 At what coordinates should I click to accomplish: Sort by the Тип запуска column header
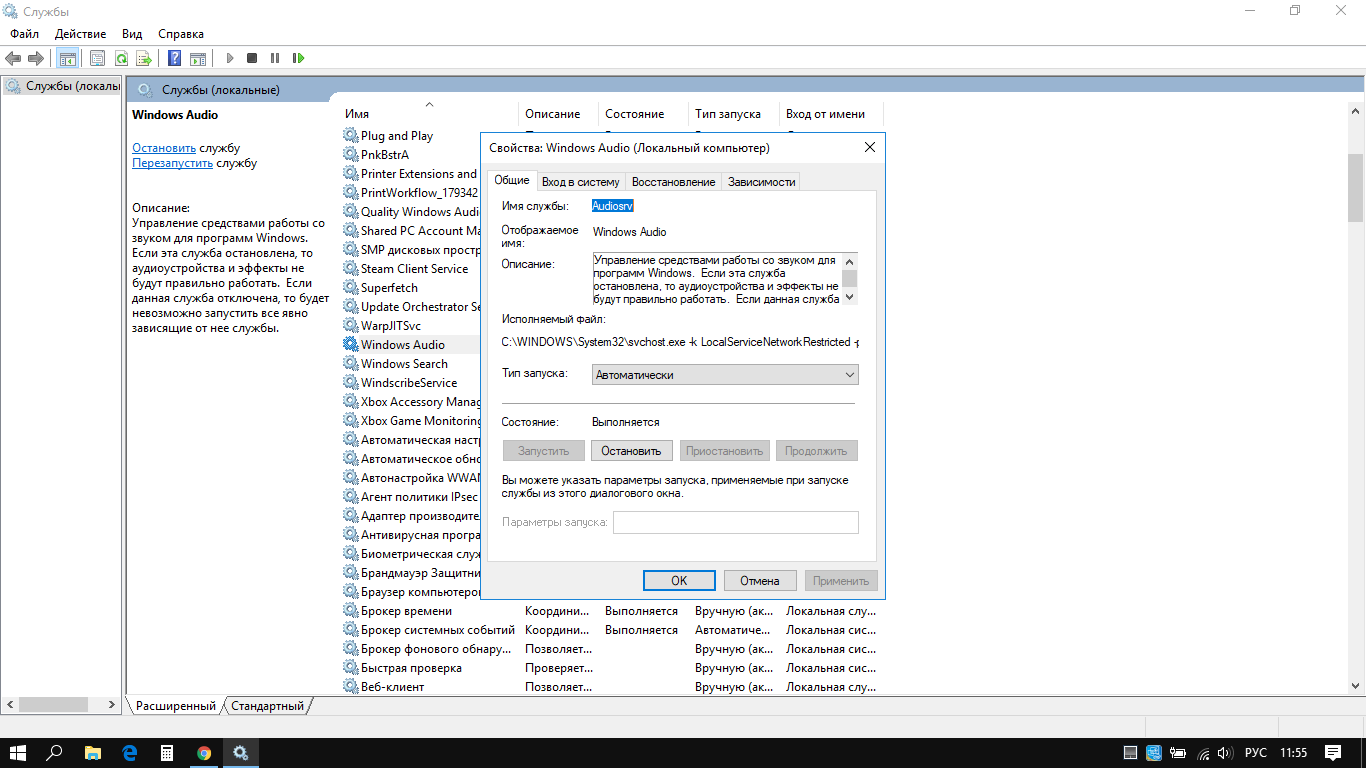click(x=733, y=114)
